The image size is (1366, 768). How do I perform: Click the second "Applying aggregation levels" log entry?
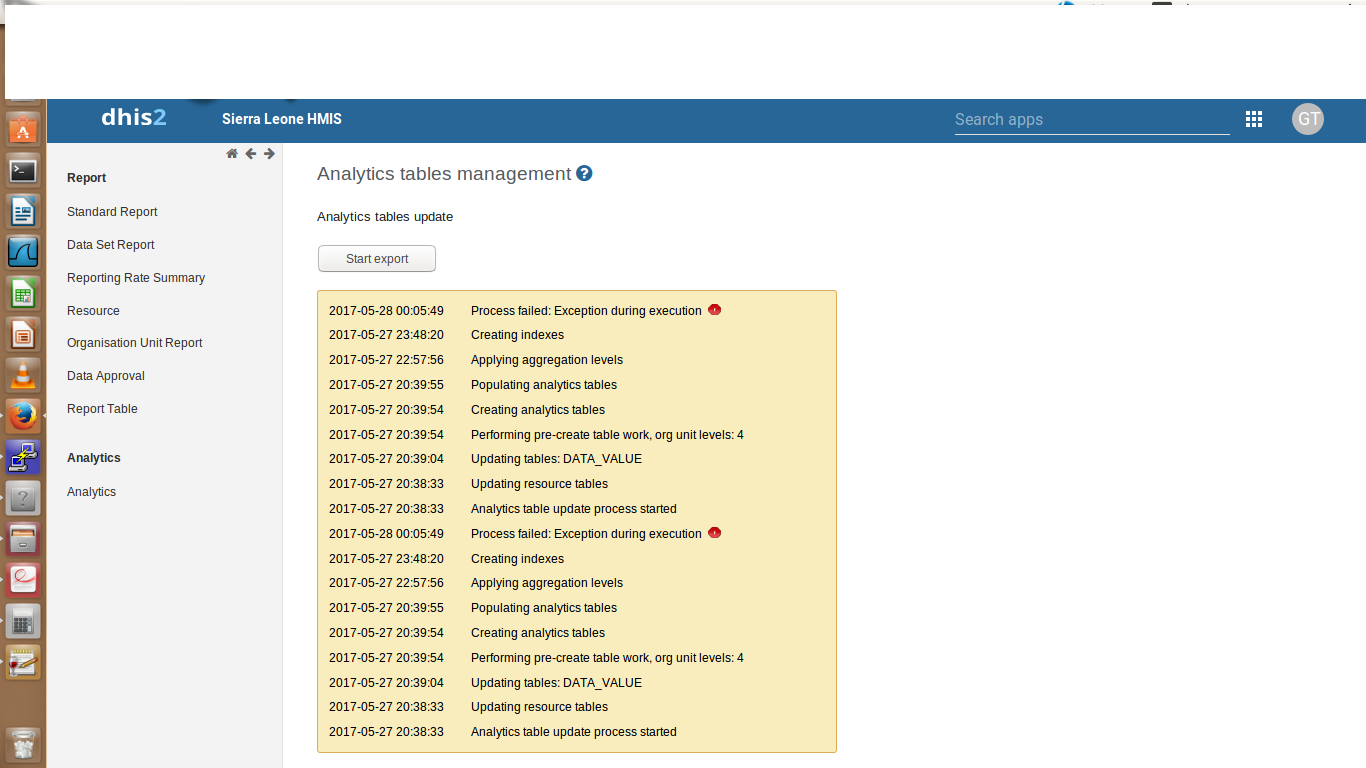[547, 583]
